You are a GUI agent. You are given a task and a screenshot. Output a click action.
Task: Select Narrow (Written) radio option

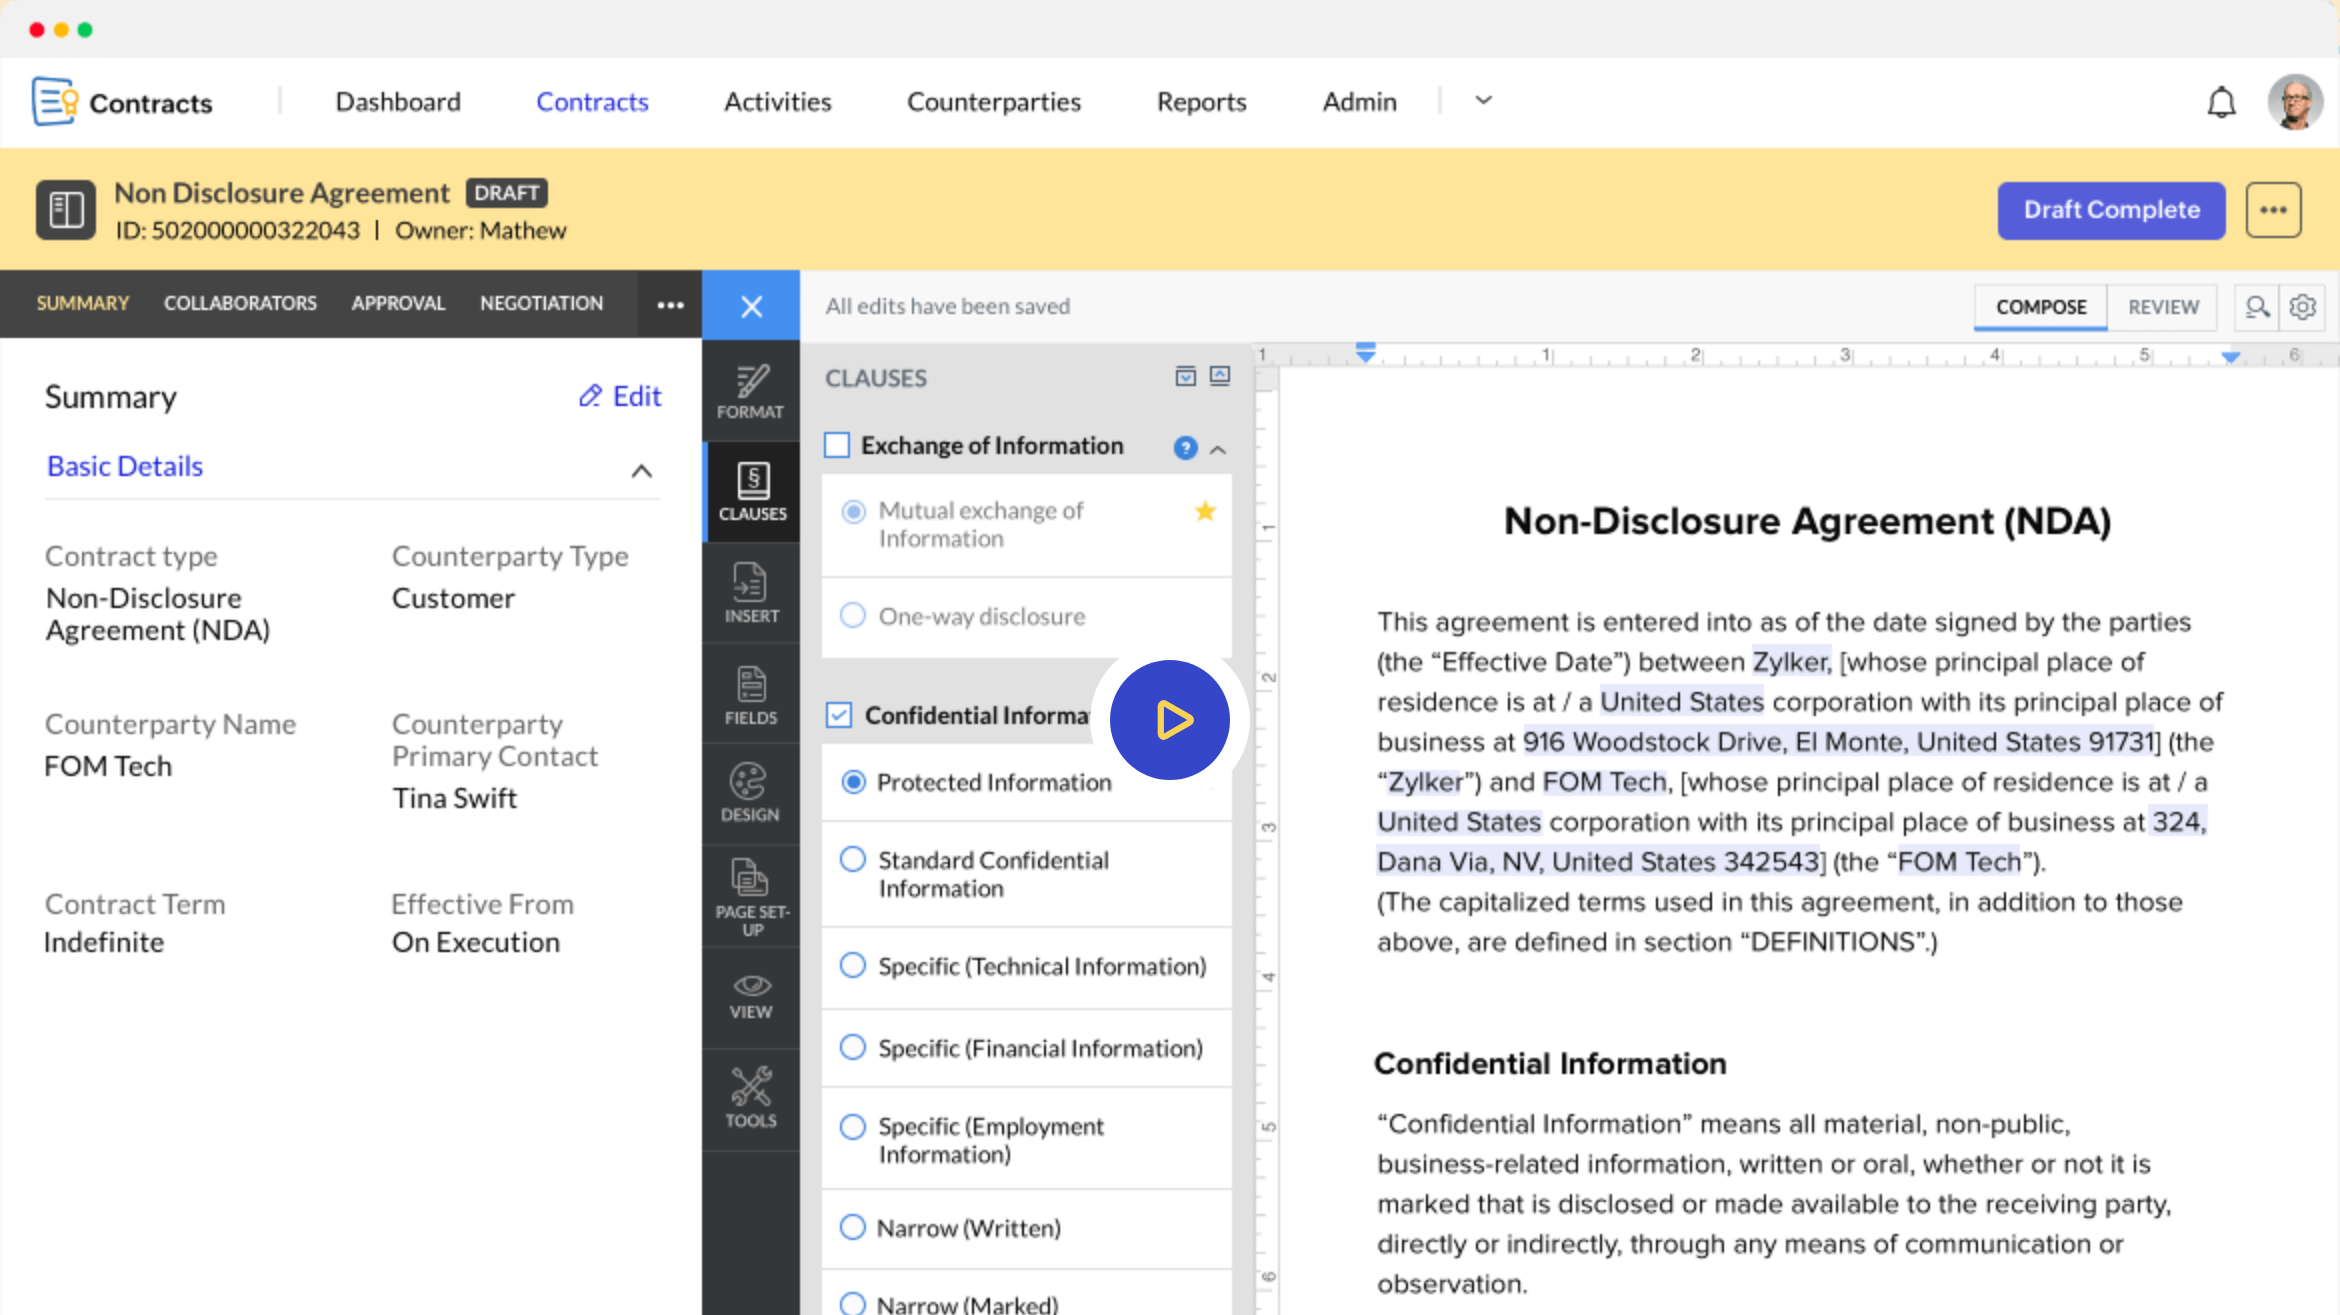[853, 1227]
